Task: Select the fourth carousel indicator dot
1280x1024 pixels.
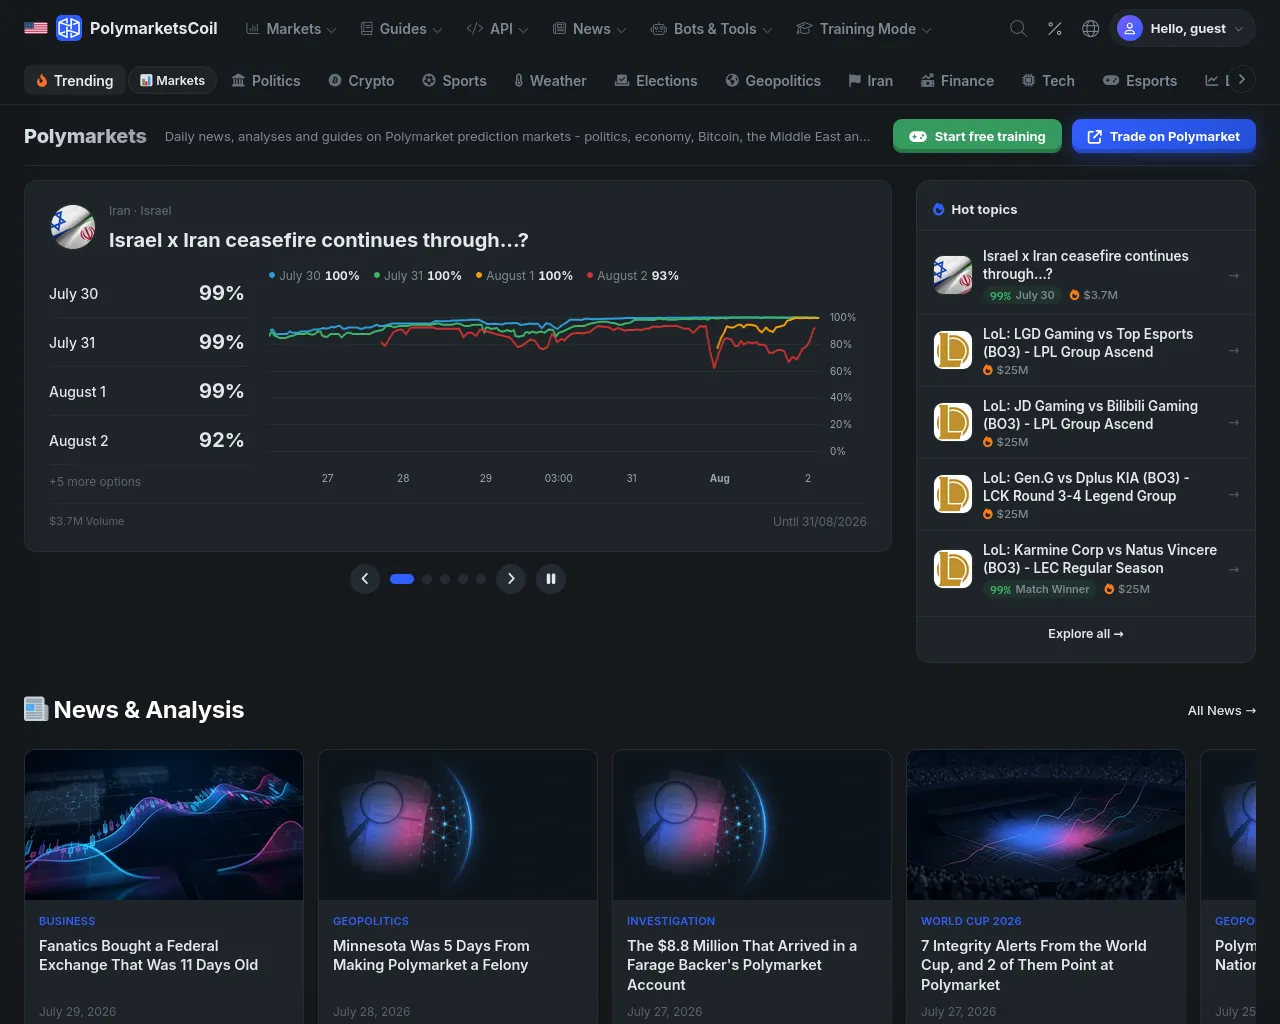Action: click(x=463, y=579)
